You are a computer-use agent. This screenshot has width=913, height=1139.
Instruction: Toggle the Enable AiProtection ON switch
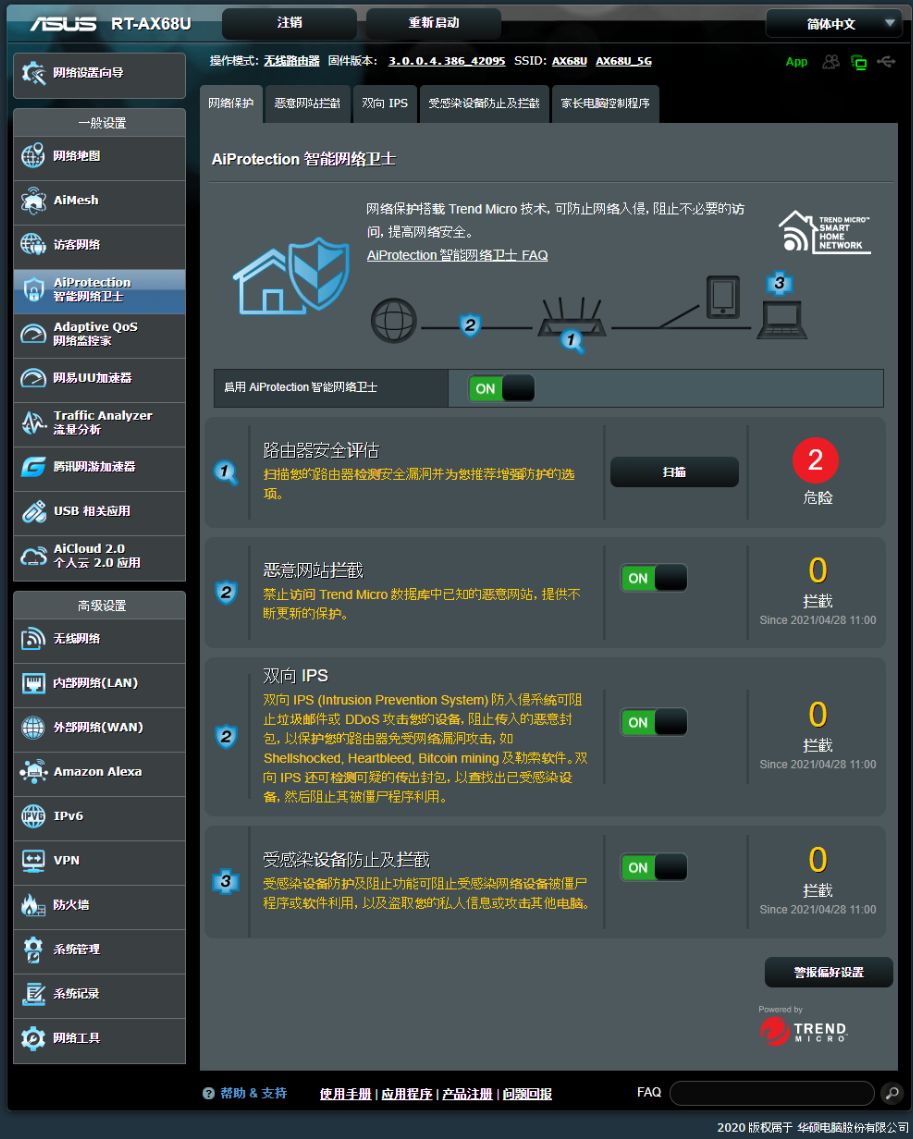501,389
